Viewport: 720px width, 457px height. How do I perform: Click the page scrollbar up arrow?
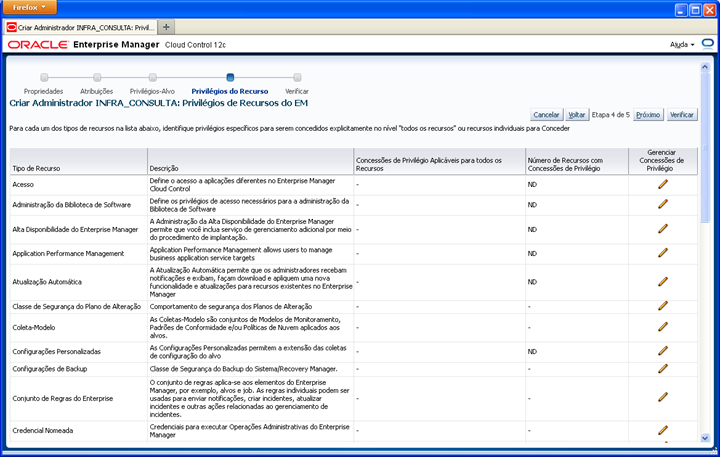coord(705,67)
